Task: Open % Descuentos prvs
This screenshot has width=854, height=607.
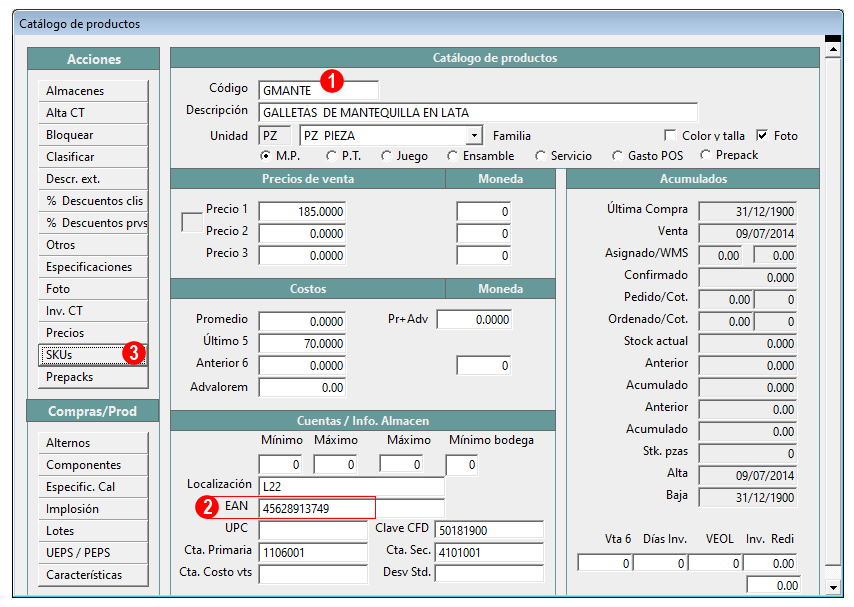Action: [x=93, y=223]
